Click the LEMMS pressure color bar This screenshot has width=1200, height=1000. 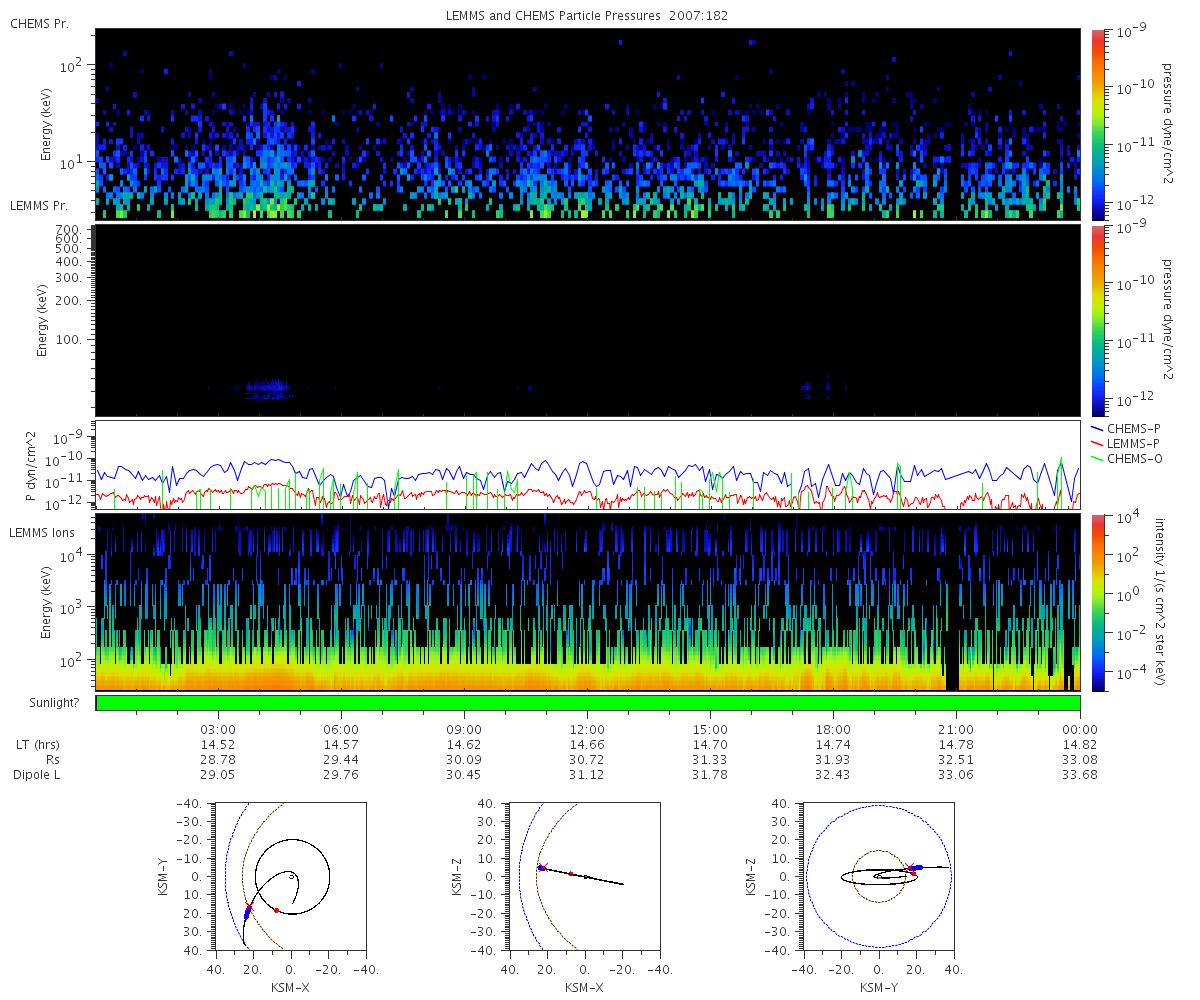click(x=1097, y=320)
